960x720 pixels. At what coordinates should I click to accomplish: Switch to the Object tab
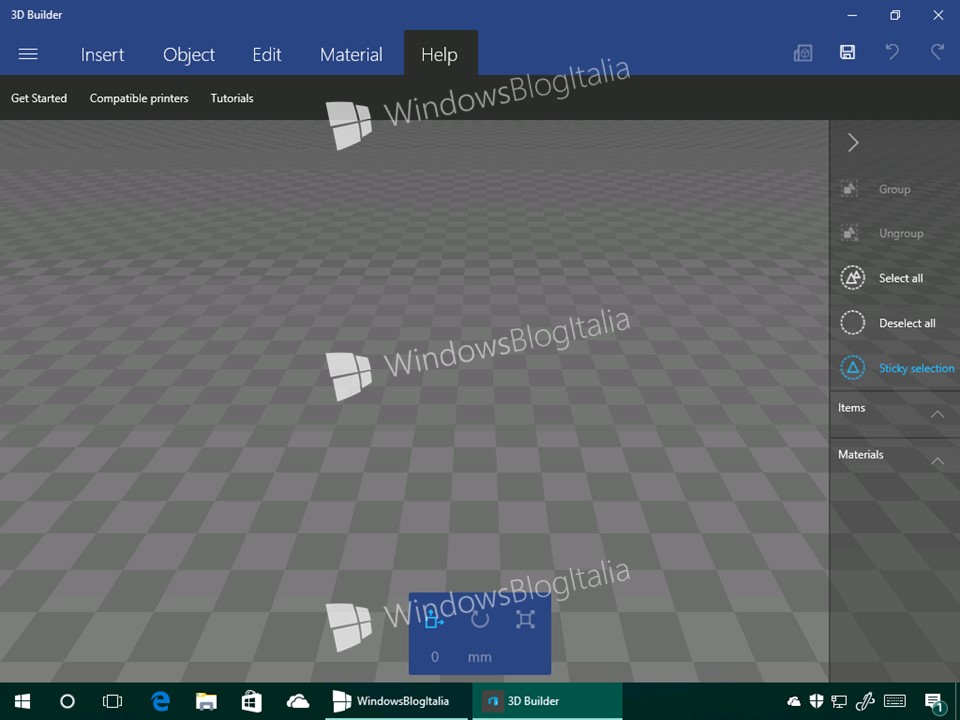point(189,54)
